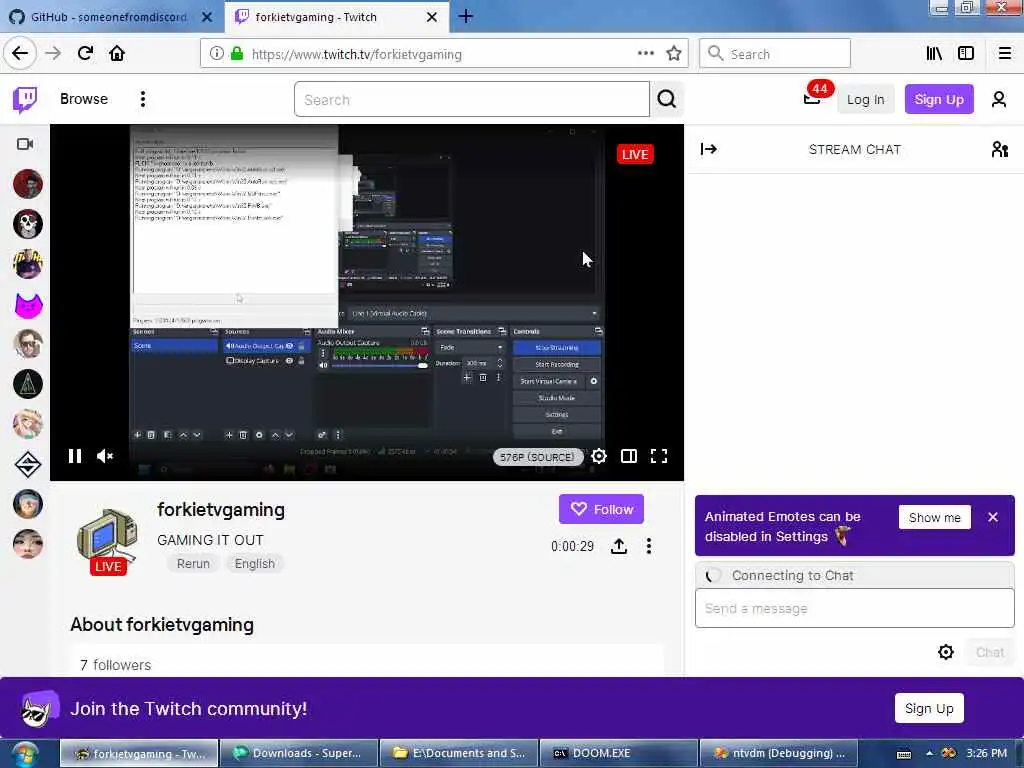
Task: Unmute the stream volume
Action: [104, 456]
